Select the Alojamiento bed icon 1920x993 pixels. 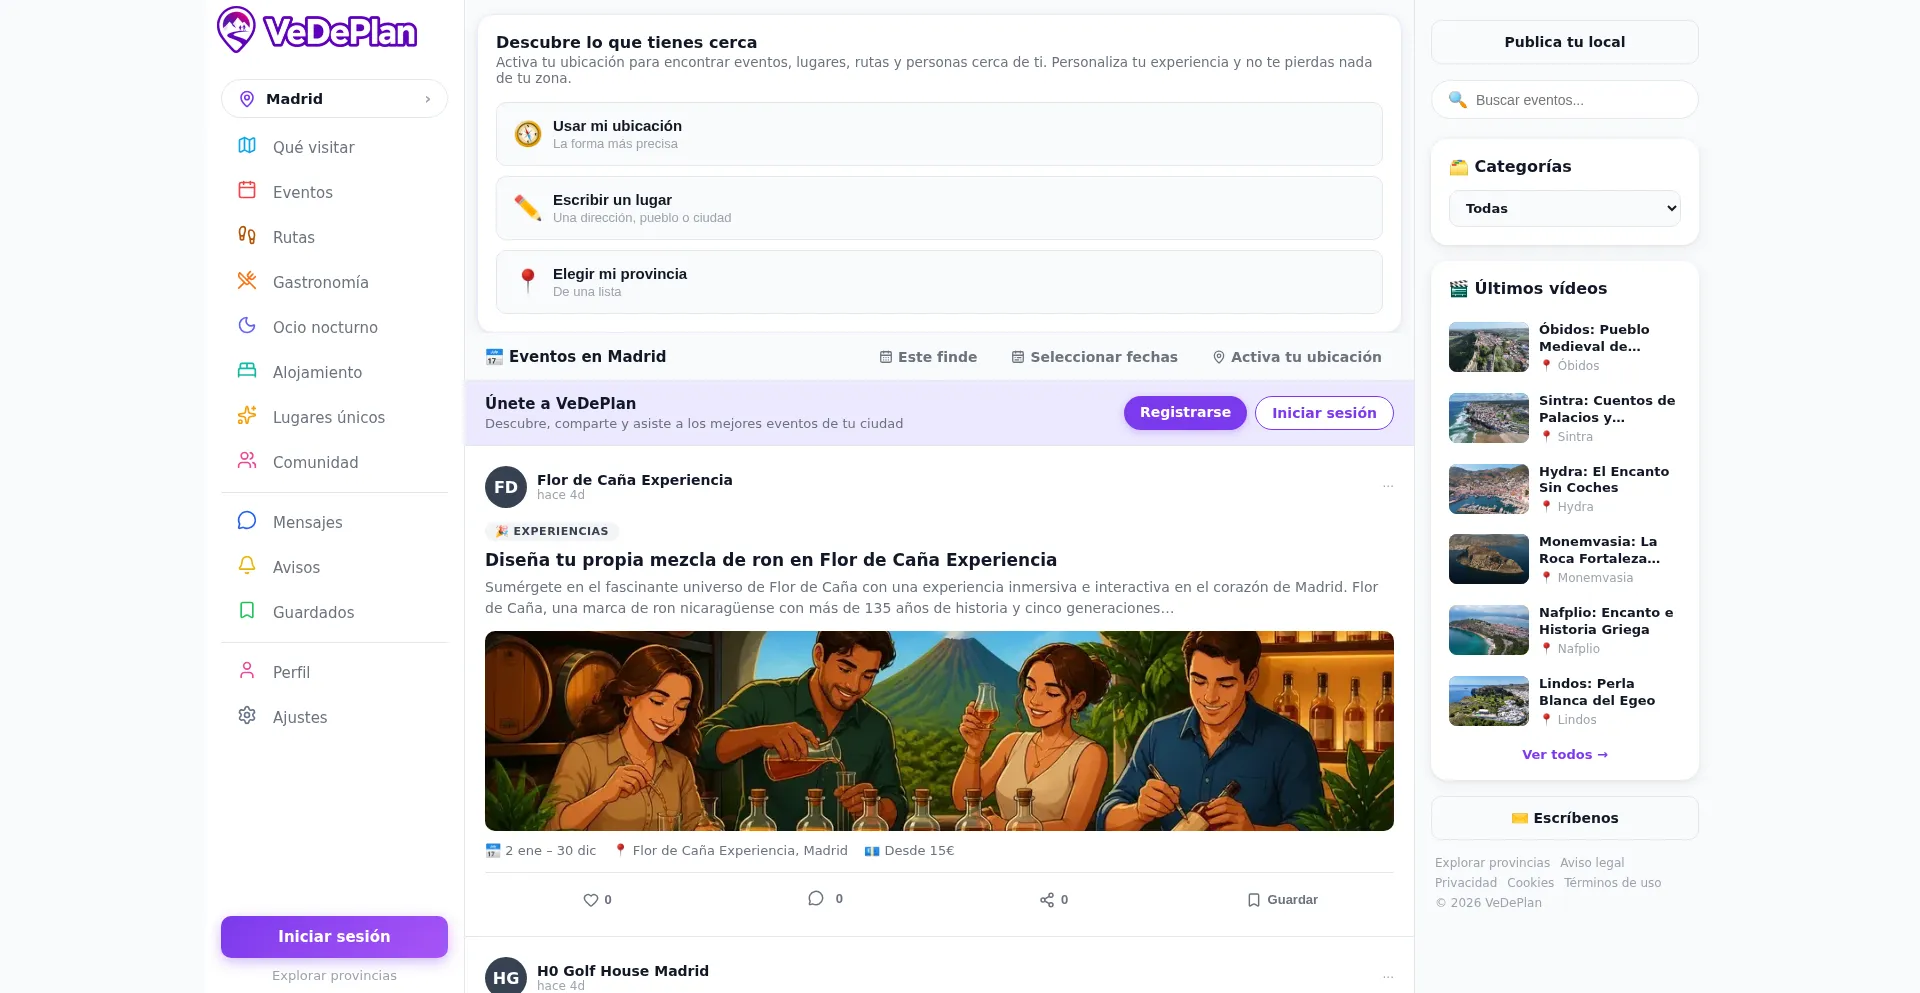(x=247, y=370)
